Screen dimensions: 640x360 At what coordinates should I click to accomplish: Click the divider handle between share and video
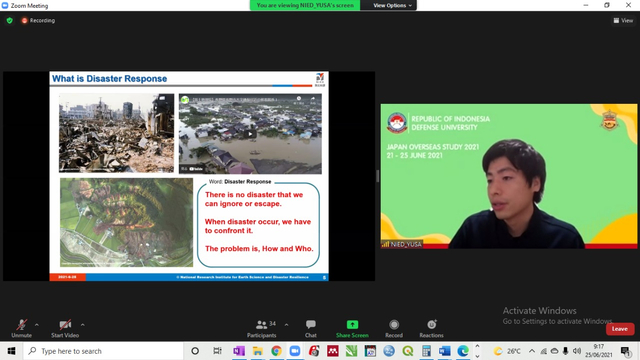(x=378, y=176)
